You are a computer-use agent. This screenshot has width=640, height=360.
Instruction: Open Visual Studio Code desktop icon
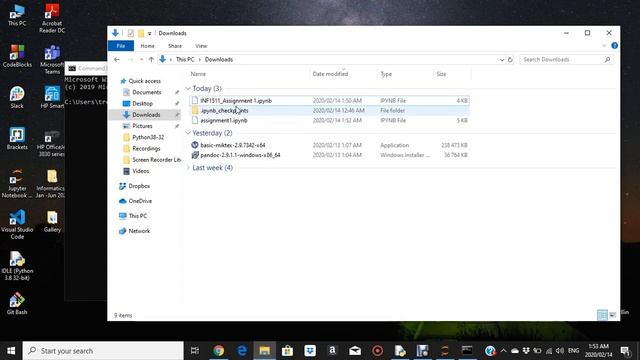point(17,224)
